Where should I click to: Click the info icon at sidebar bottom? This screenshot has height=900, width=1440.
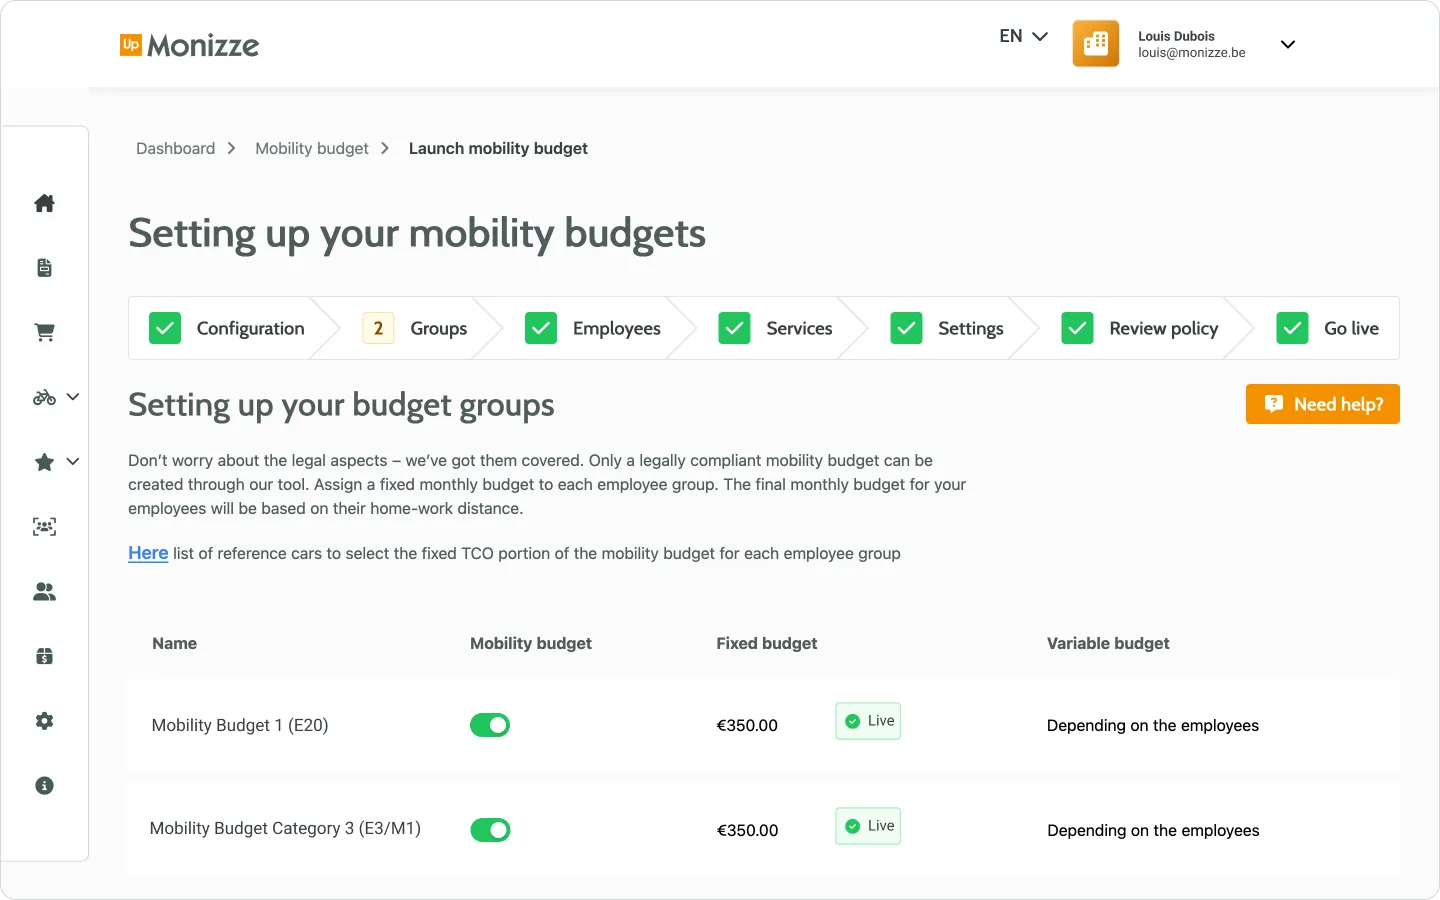click(x=44, y=785)
